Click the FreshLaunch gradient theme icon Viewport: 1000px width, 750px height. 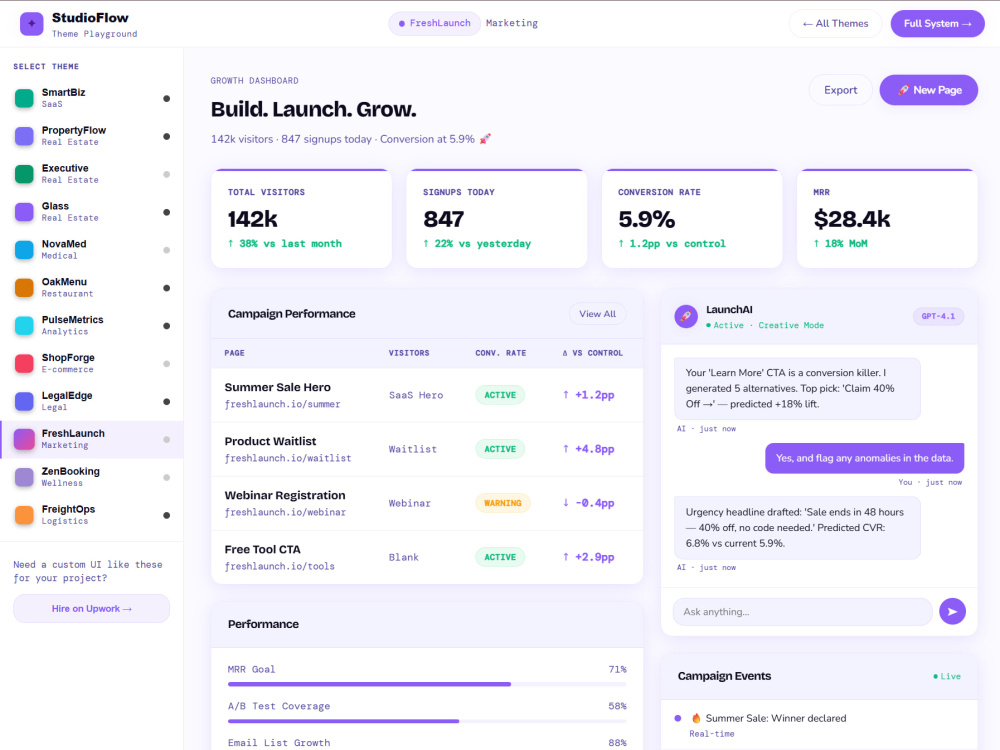tap(24, 439)
